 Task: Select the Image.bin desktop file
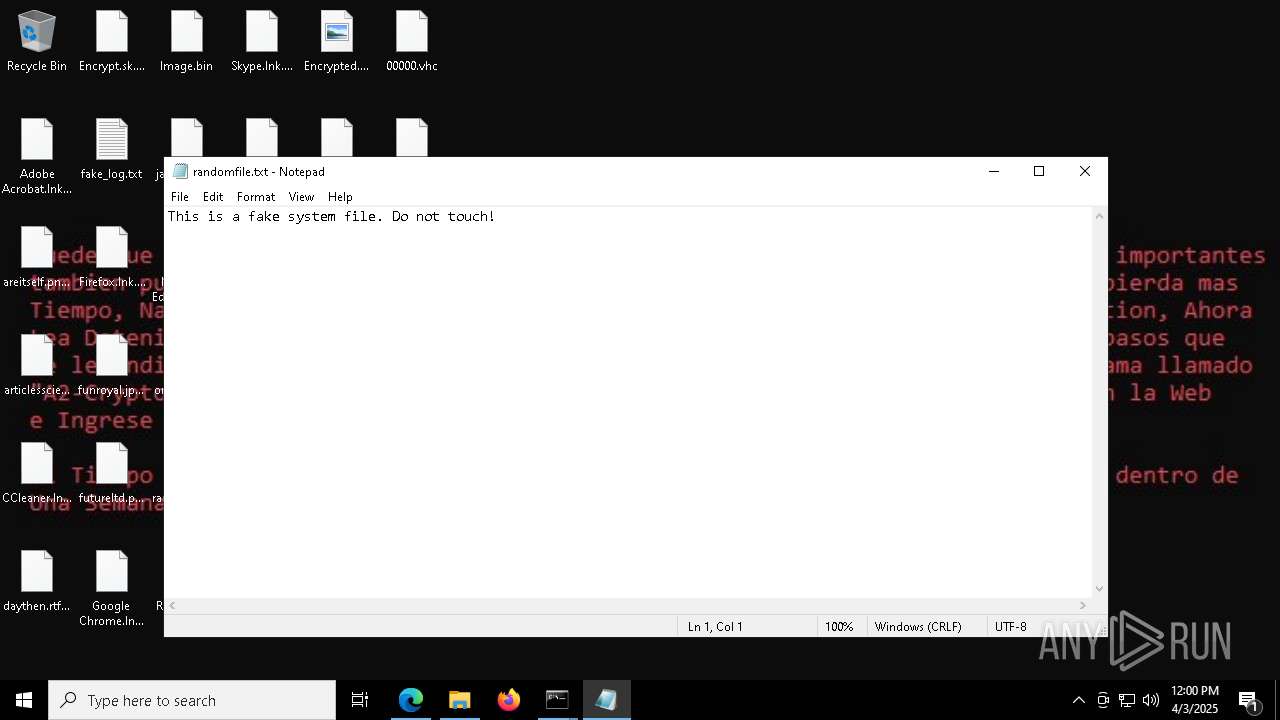tap(187, 42)
